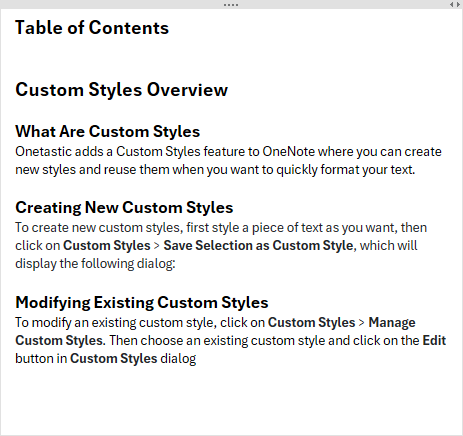This screenshot has height=436, width=463.
Task: Click the line 'new styles and reuse them'
Action: click(x=215, y=170)
